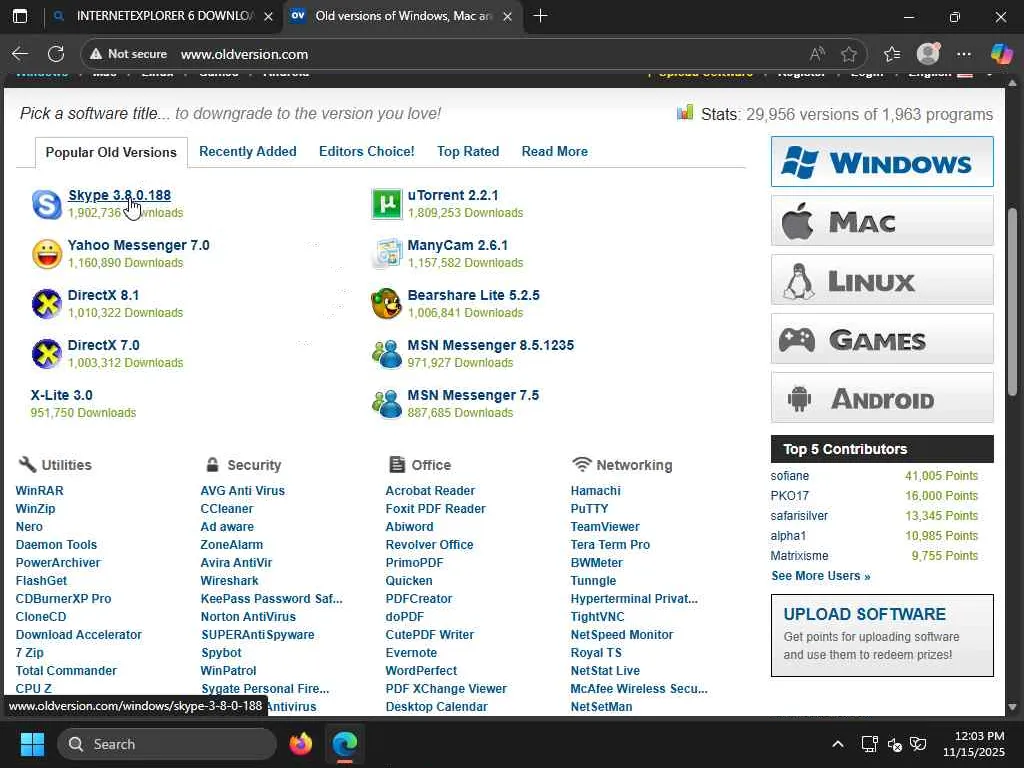This screenshot has height=768, width=1024.
Task: Launch Firefox from the taskbar
Action: pyautogui.click(x=301, y=744)
